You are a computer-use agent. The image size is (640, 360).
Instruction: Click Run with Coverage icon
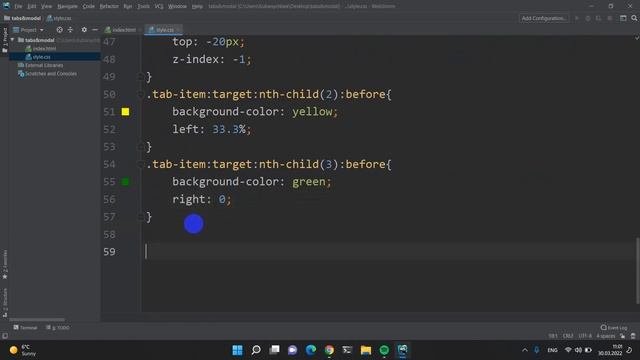(598, 18)
